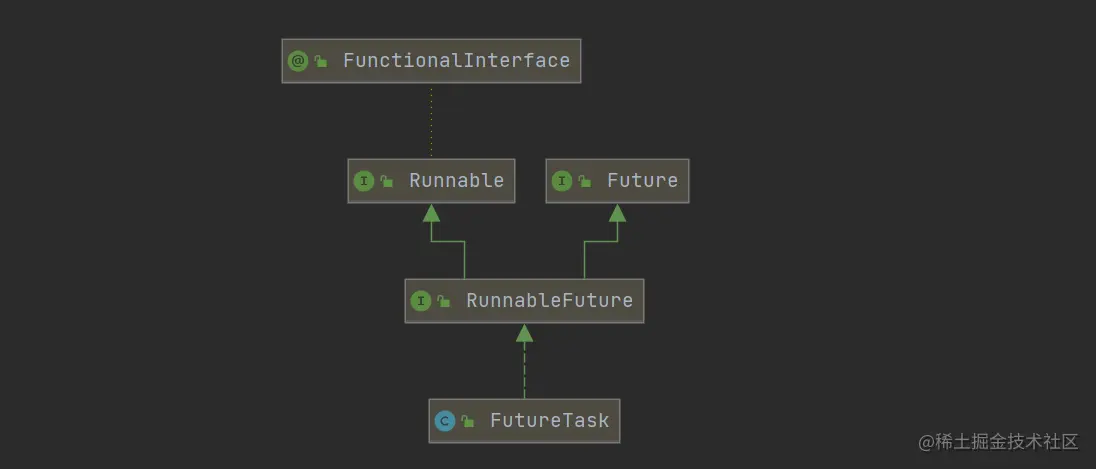
Task: Click the arrowhead pointing into Runnable
Action: [x=431, y=212]
